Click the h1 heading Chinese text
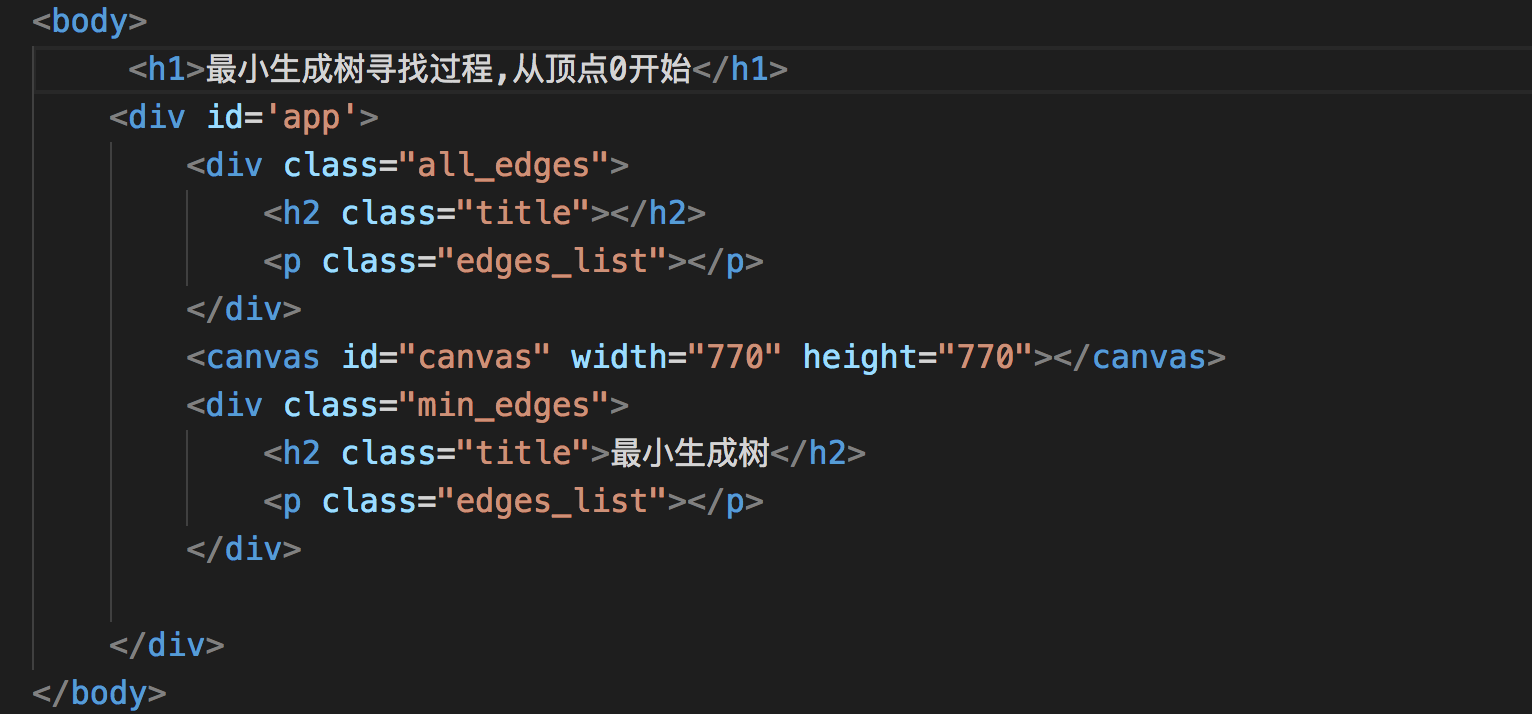 point(449,69)
